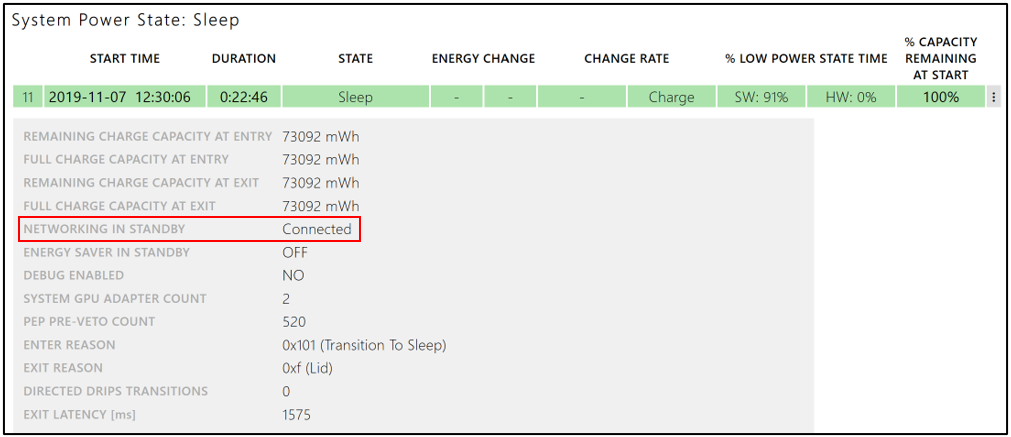Click the START TIME column header

point(125,59)
